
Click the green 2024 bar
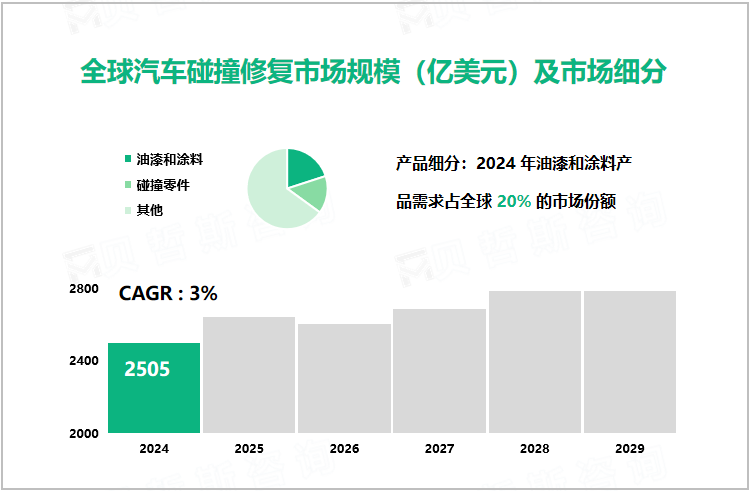[154, 388]
